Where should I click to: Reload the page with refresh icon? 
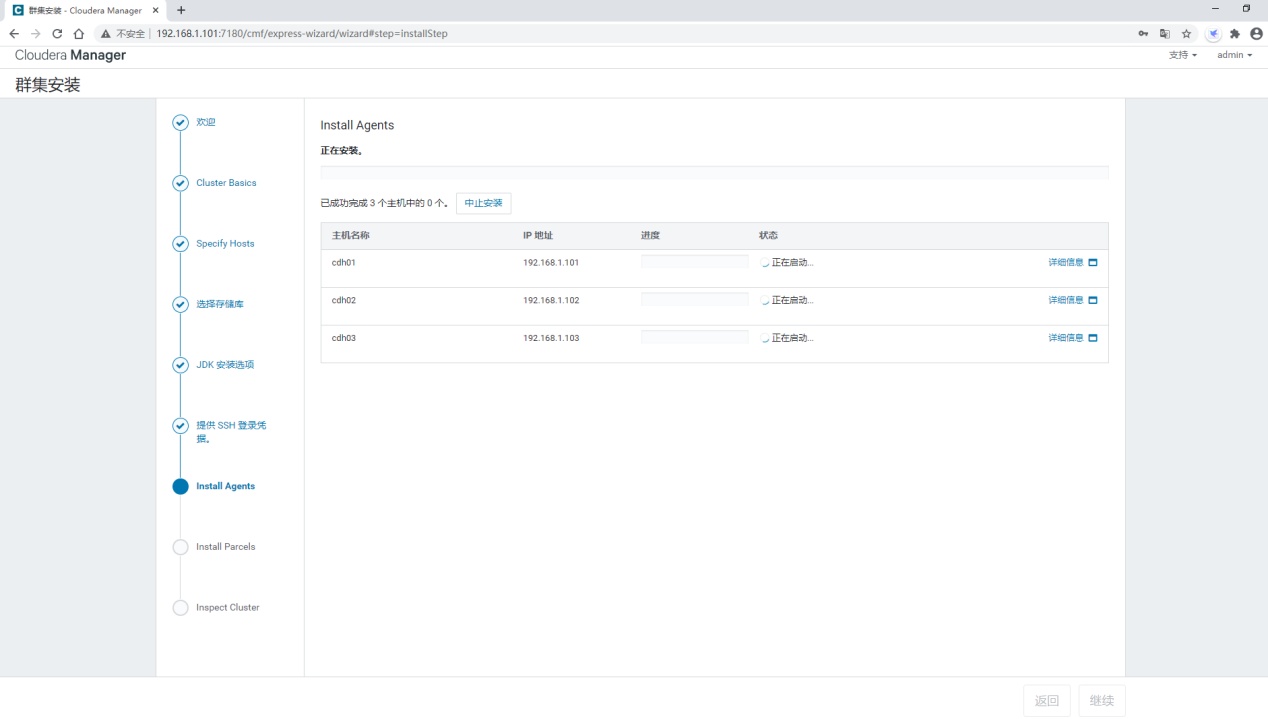57,33
